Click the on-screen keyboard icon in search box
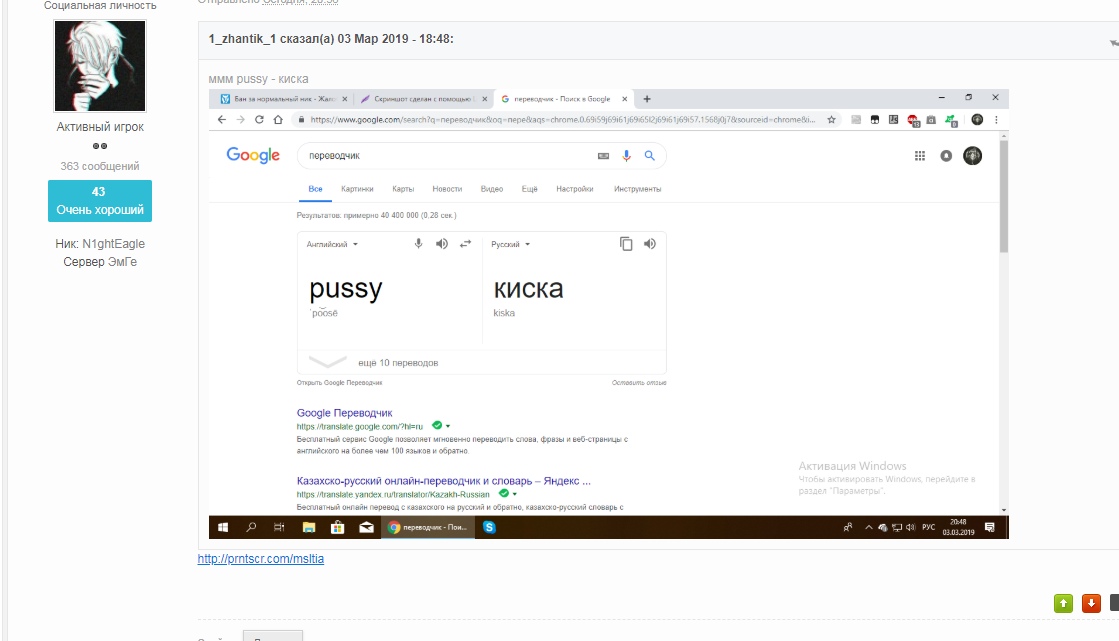Viewport: 1119px width, 641px height. [603, 156]
